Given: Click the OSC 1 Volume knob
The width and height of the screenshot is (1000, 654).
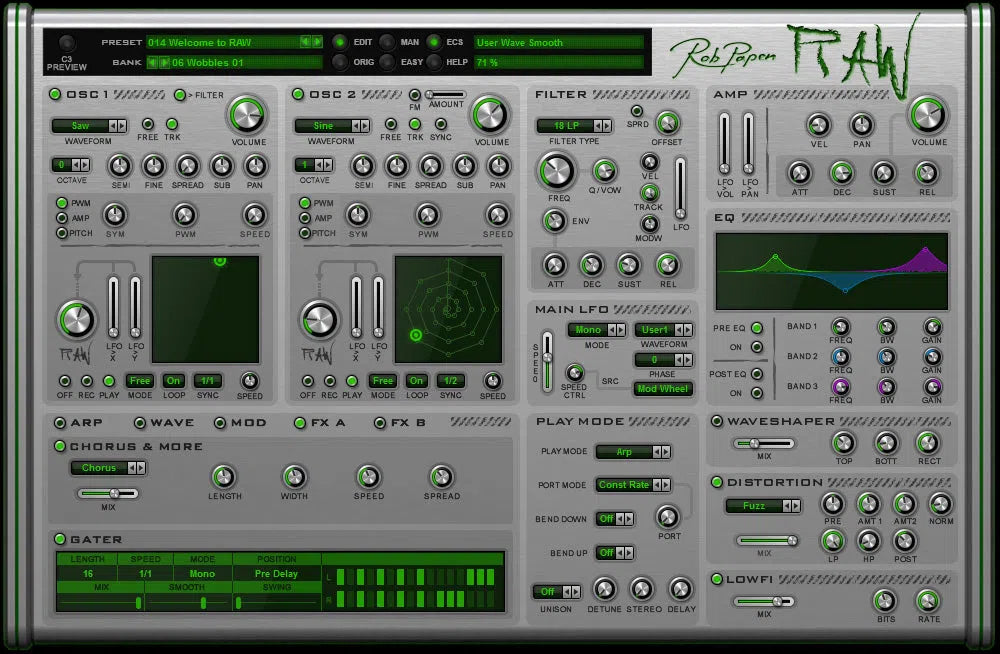Looking at the screenshot, I should [247, 115].
